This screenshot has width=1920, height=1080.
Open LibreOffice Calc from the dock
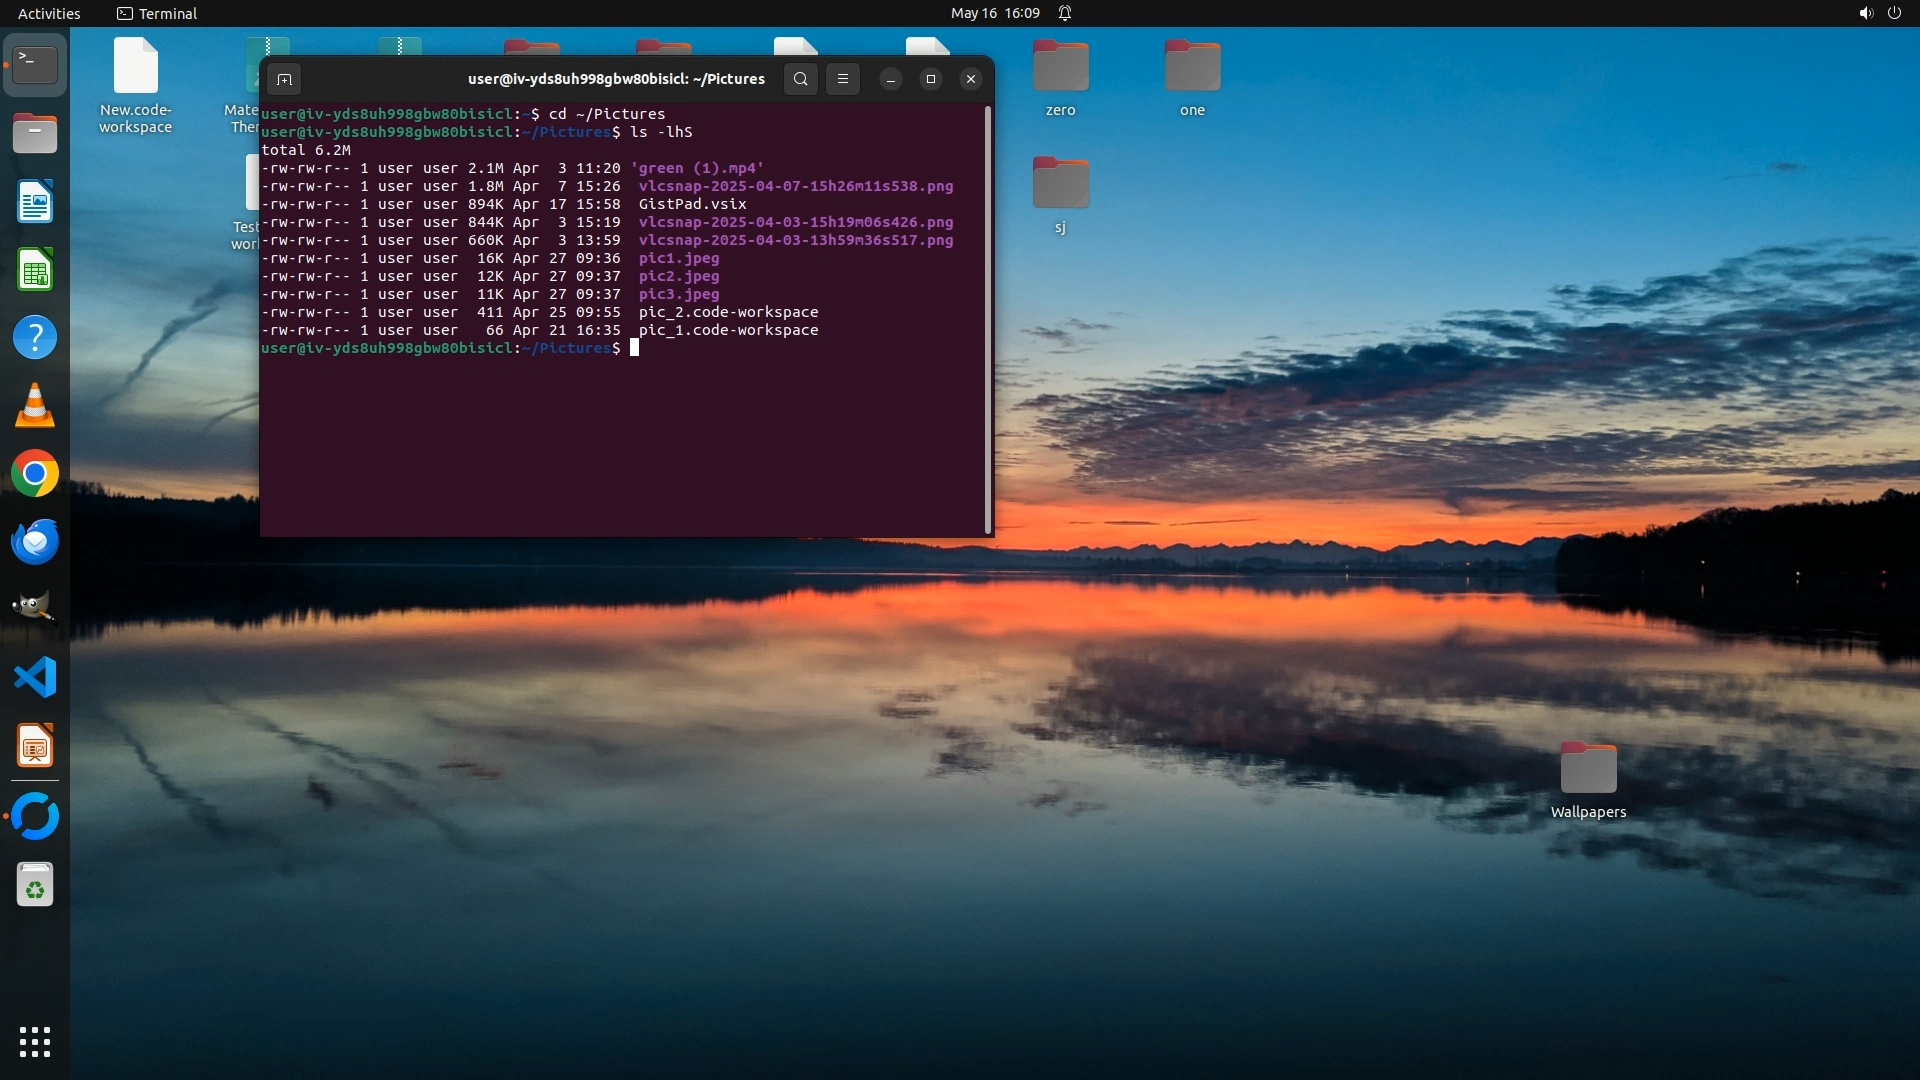[35, 270]
